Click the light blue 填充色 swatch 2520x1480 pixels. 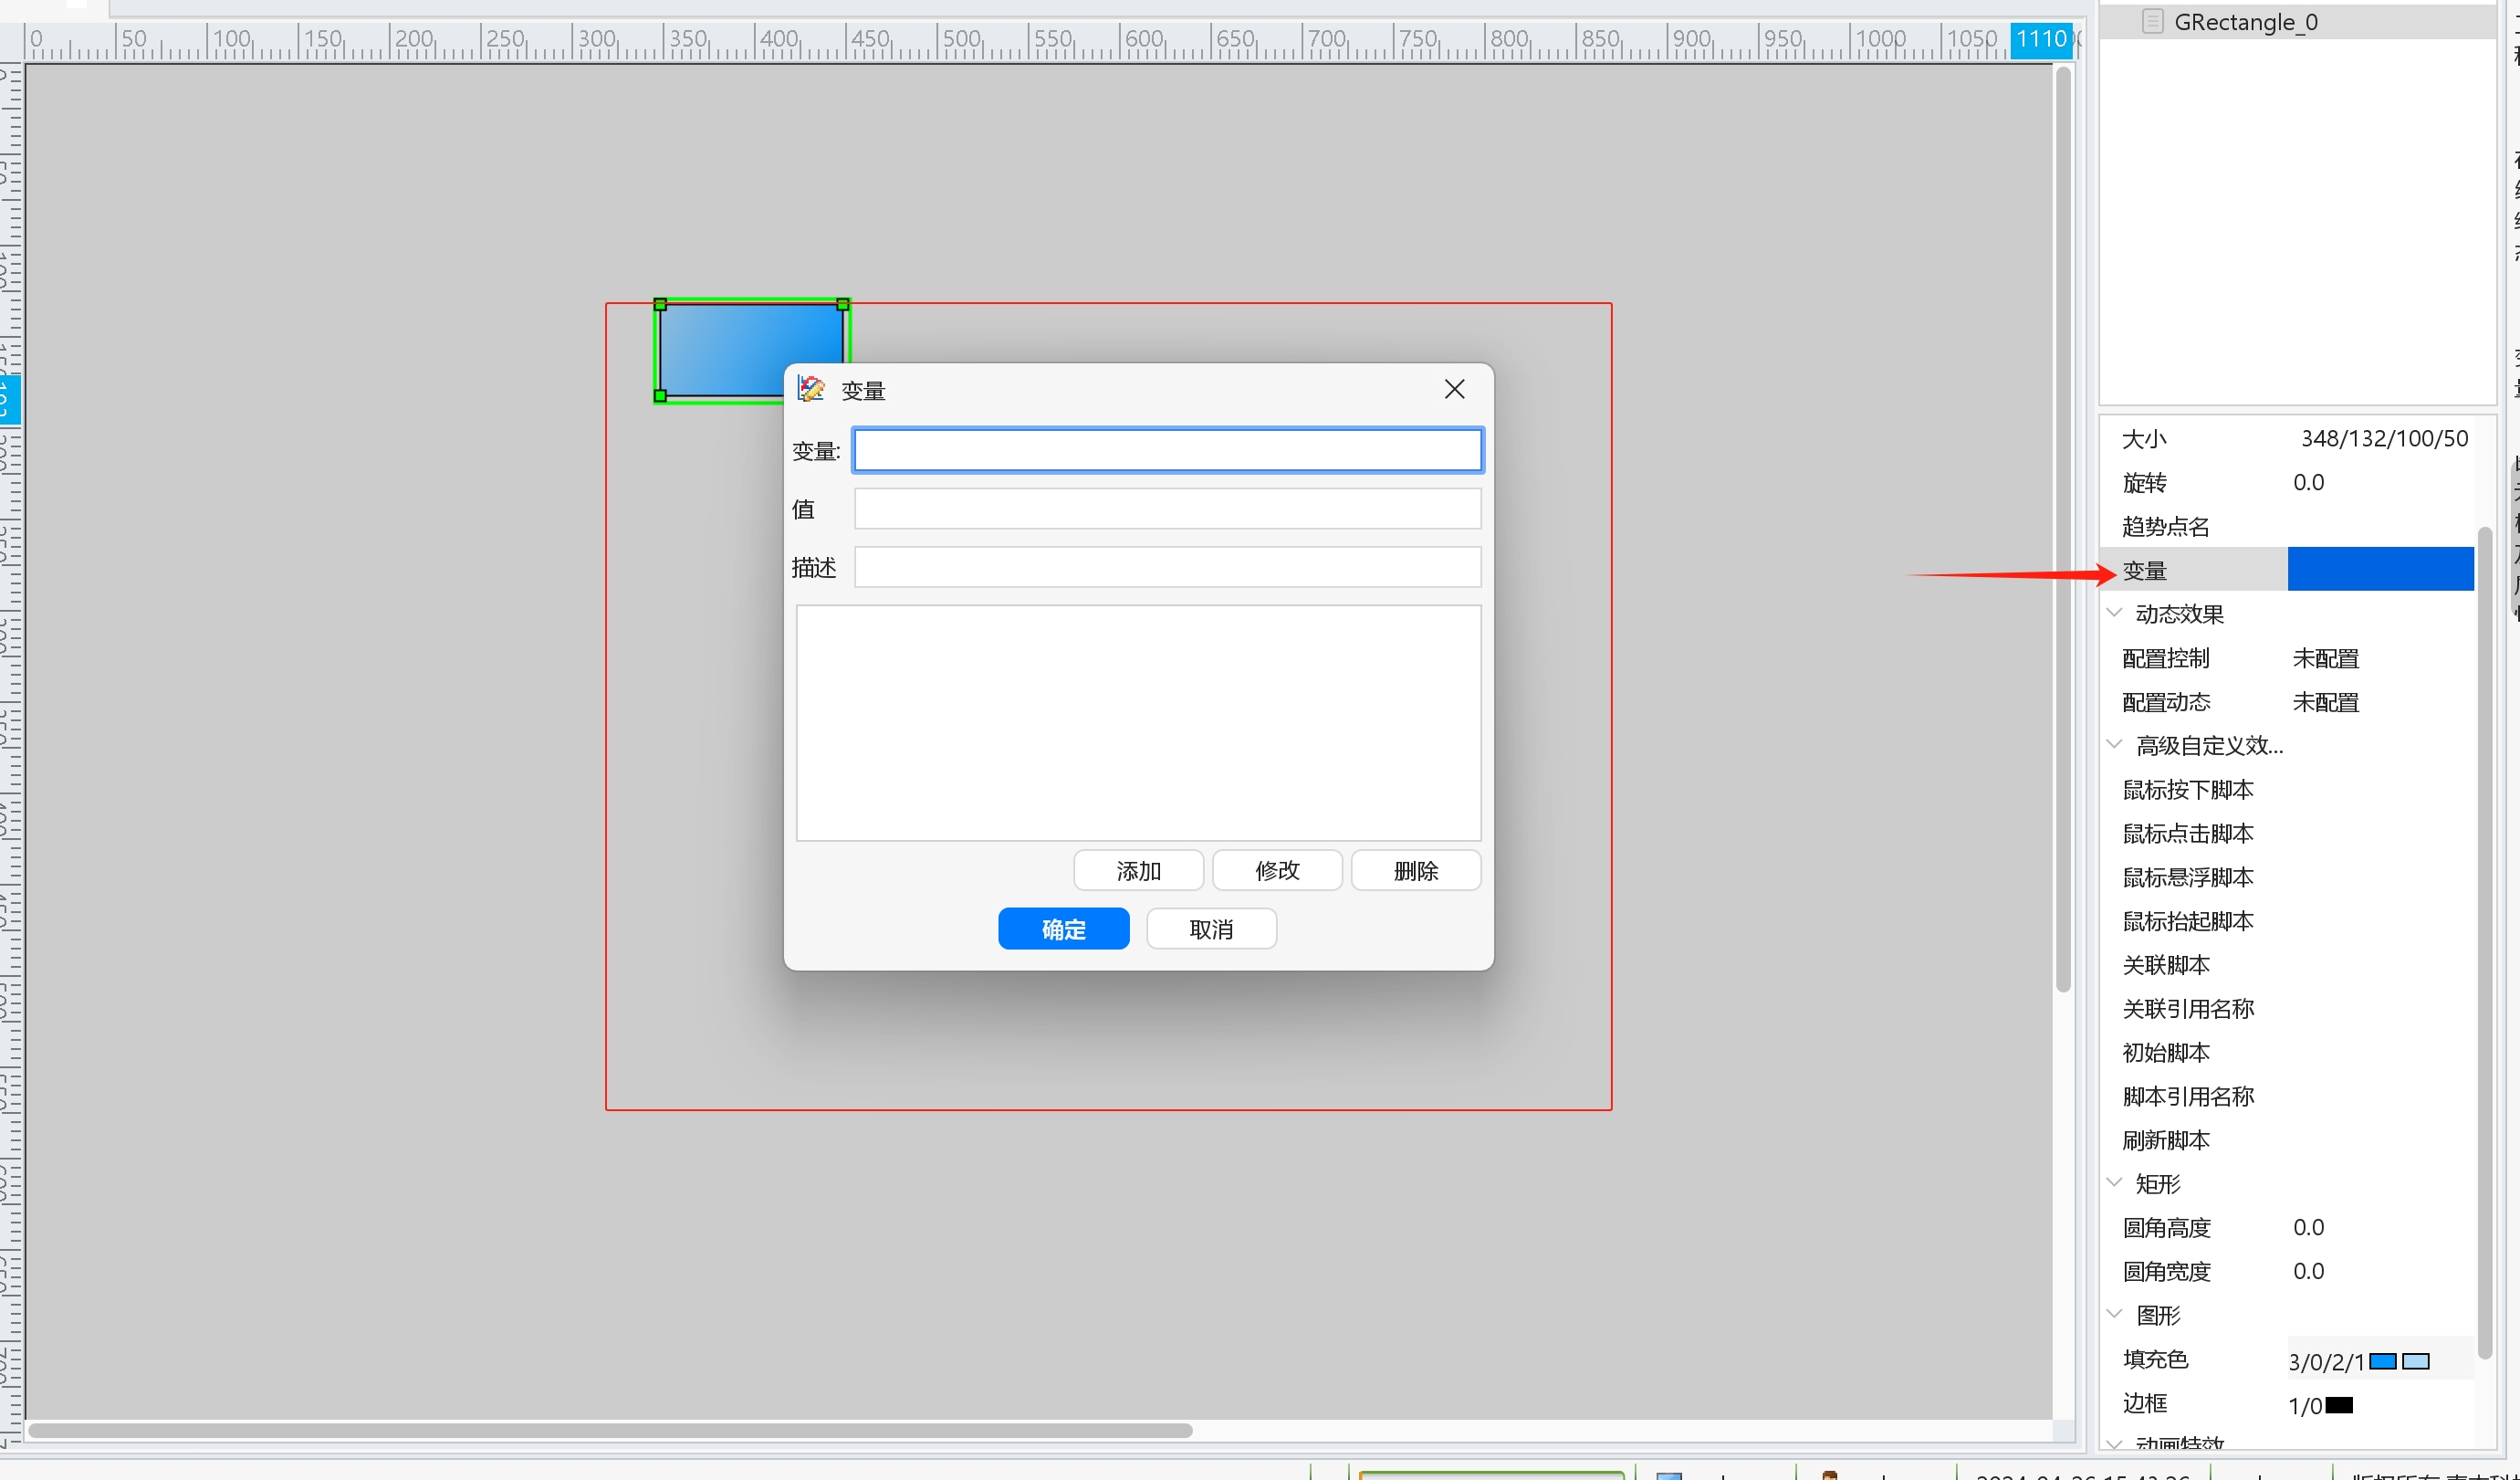(2416, 1361)
